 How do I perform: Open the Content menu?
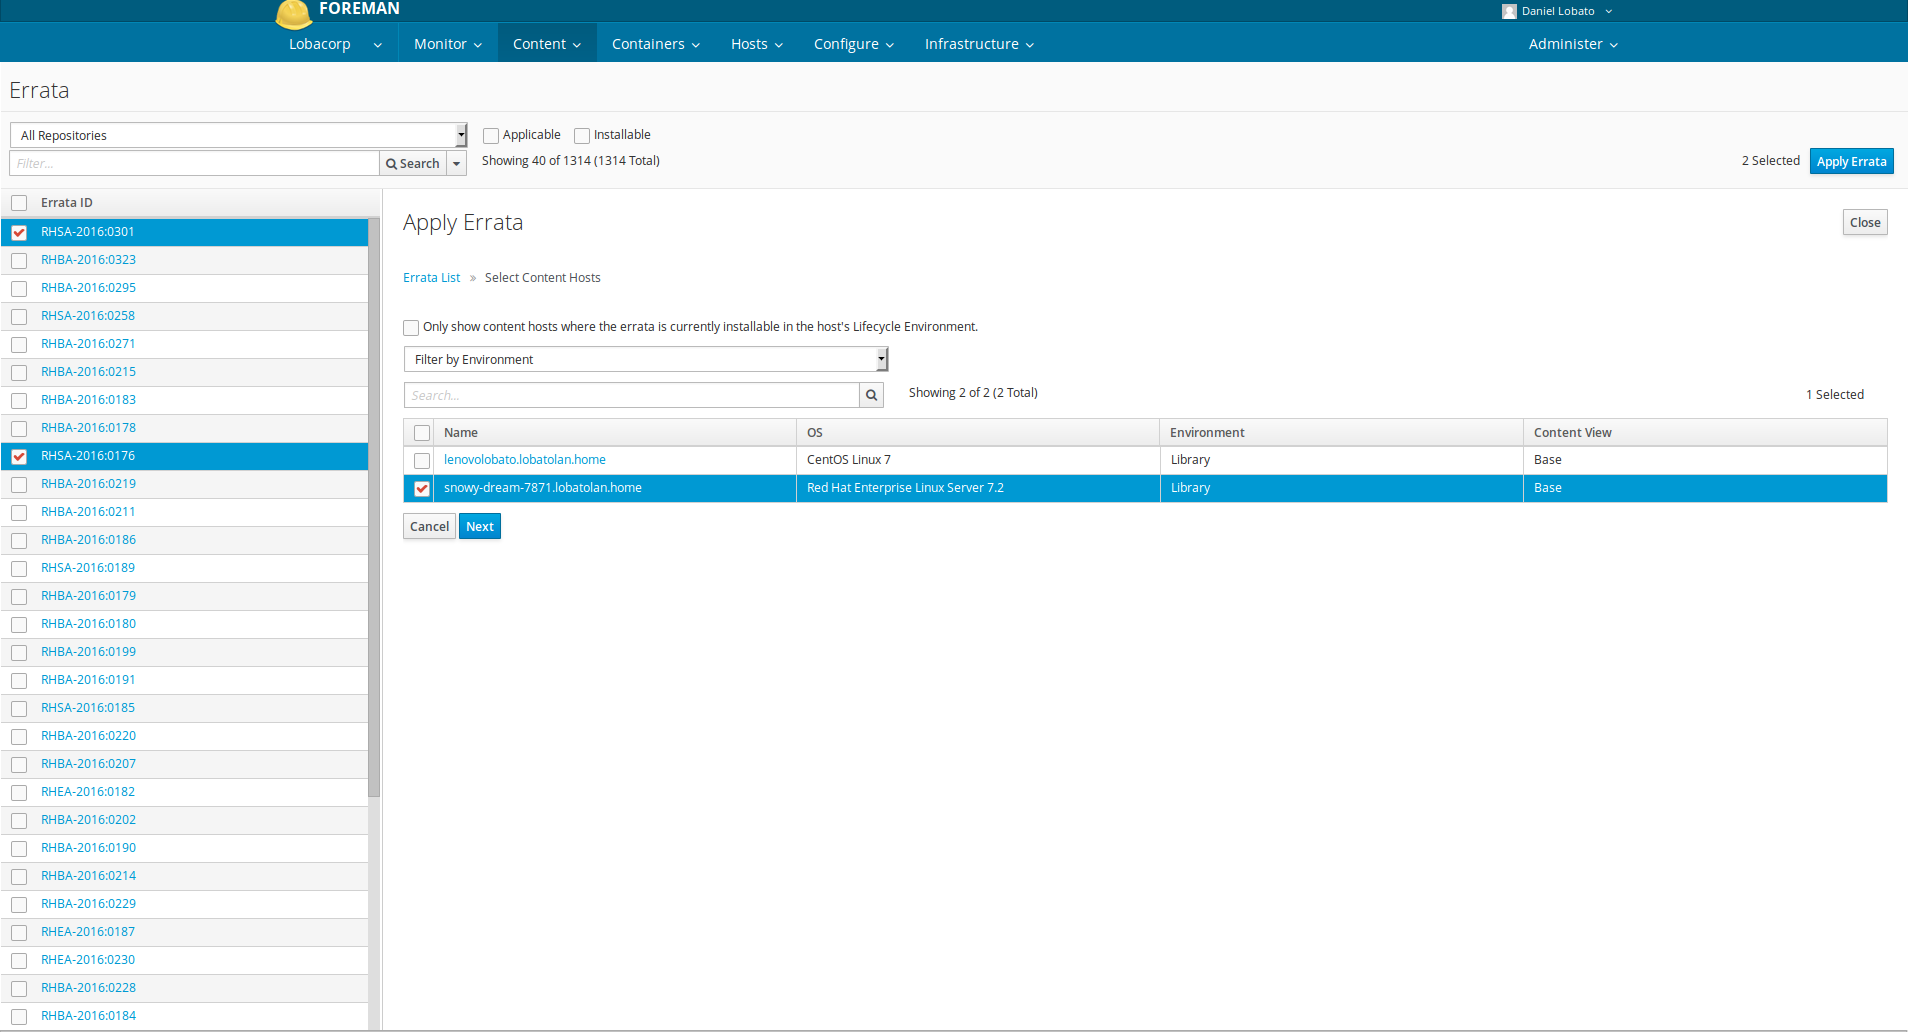point(546,44)
